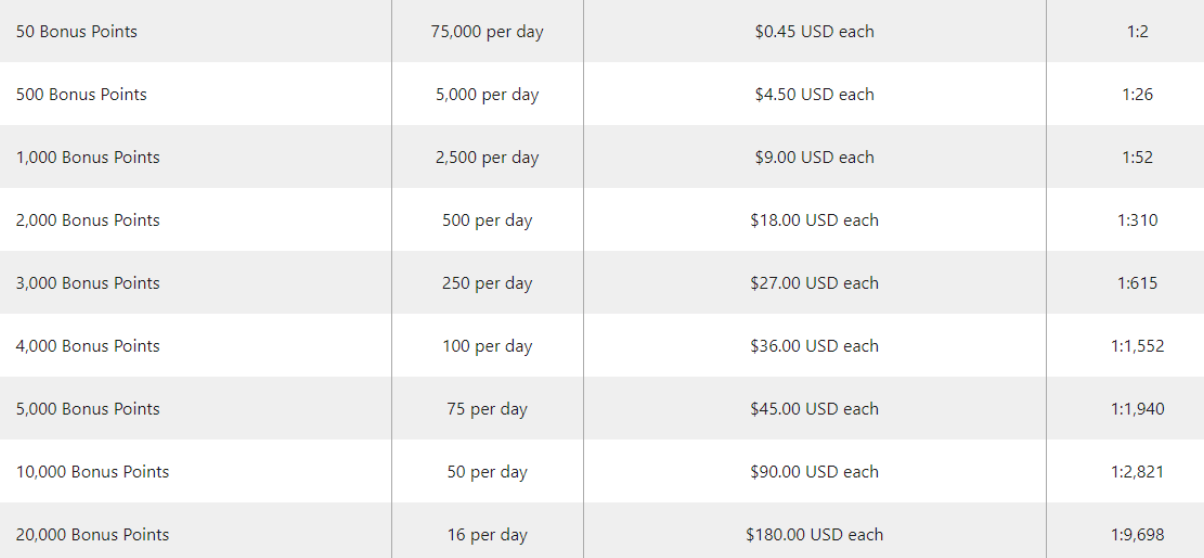Select the 20,000 Bonus Points cell
Image resolution: width=1204 pixels, height=558 pixels.
(93, 535)
